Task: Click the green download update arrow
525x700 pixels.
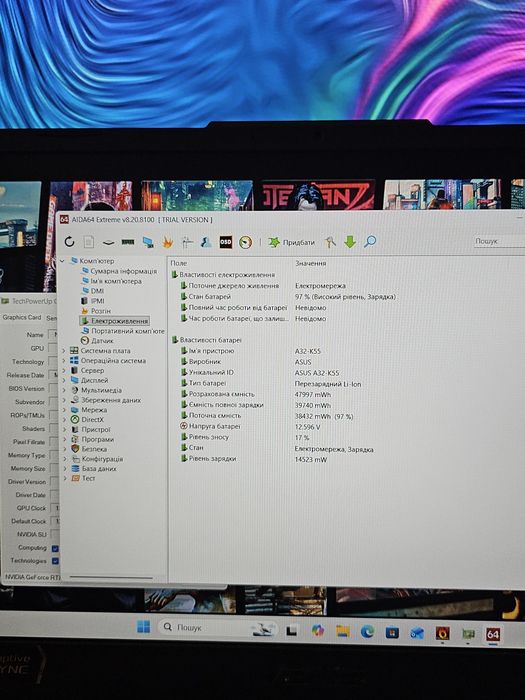Action: pyautogui.click(x=350, y=242)
